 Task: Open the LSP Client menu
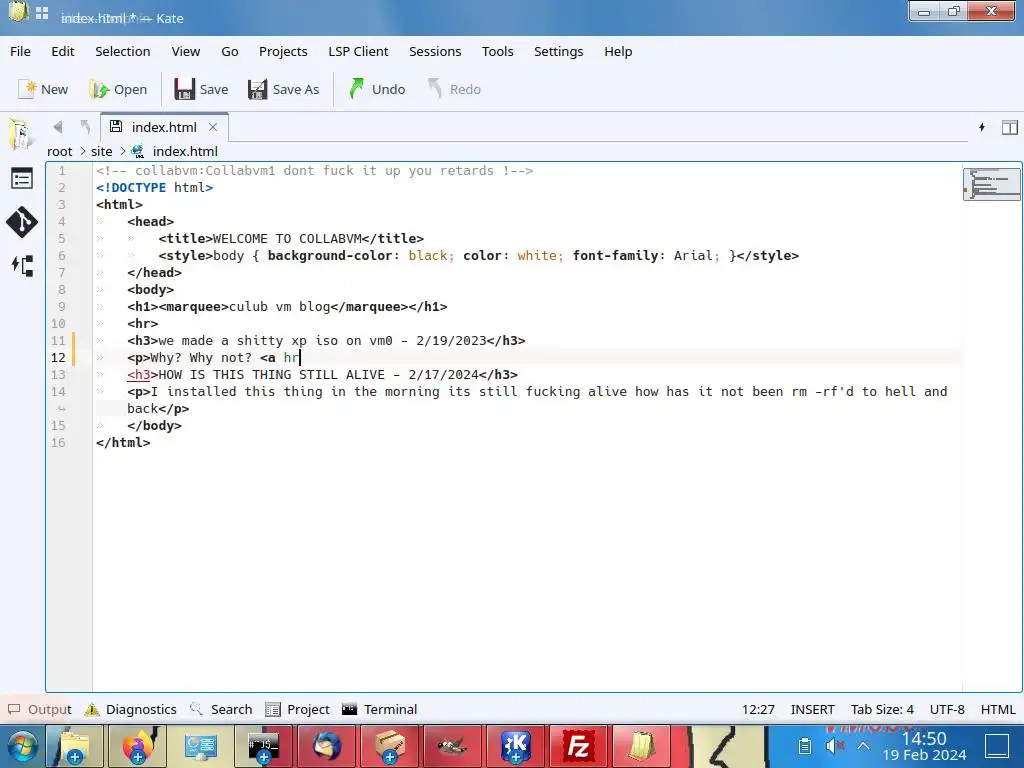[358, 52]
